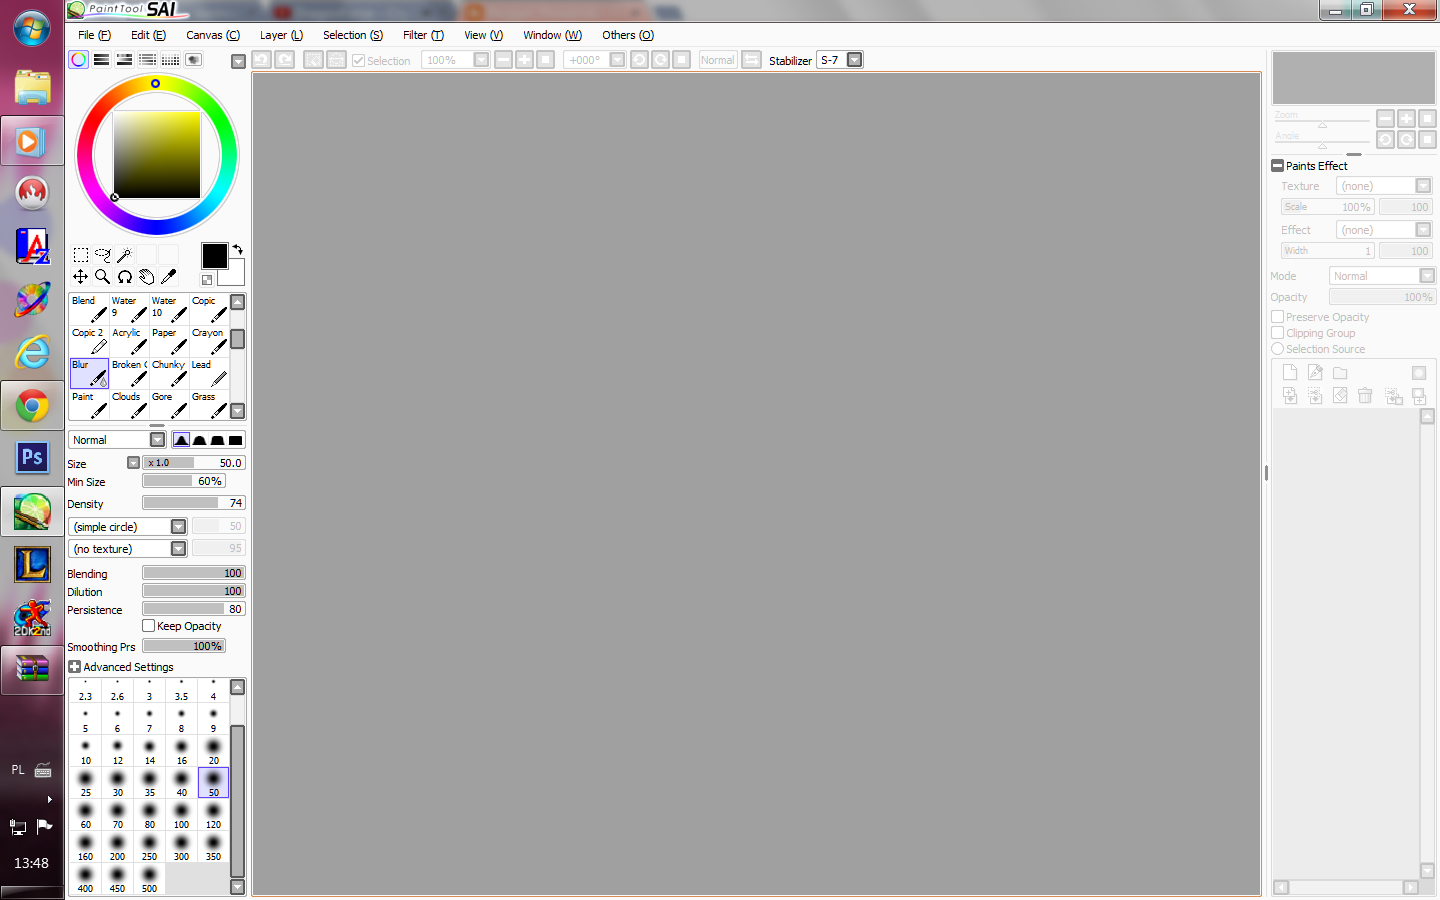Select the Magic Wand selection tool
The width and height of the screenshot is (1440, 900).
tap(124, 254)
